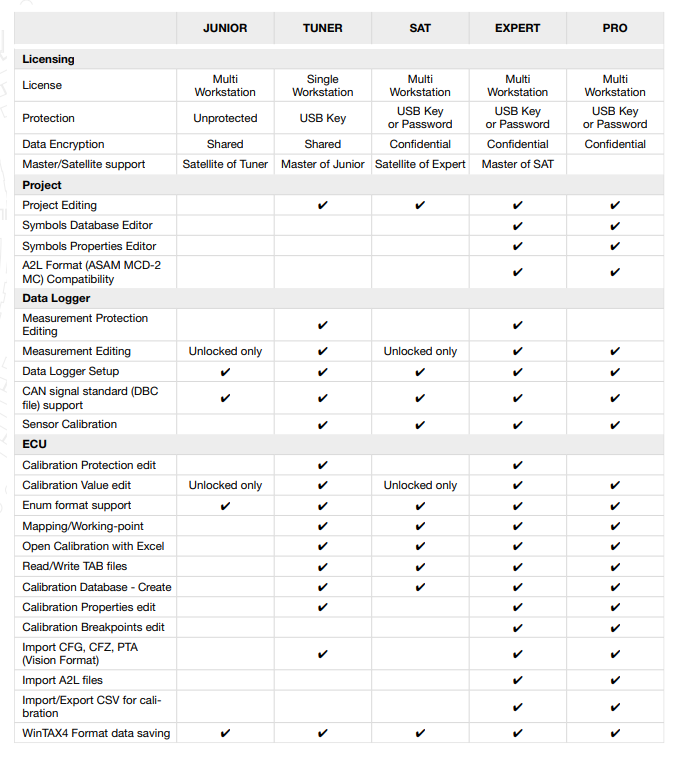Click the Symbols Database Editor checkmark under PRO
Image resolution: width=681 pixels, height=770 pixels.
tap(615, 226)
